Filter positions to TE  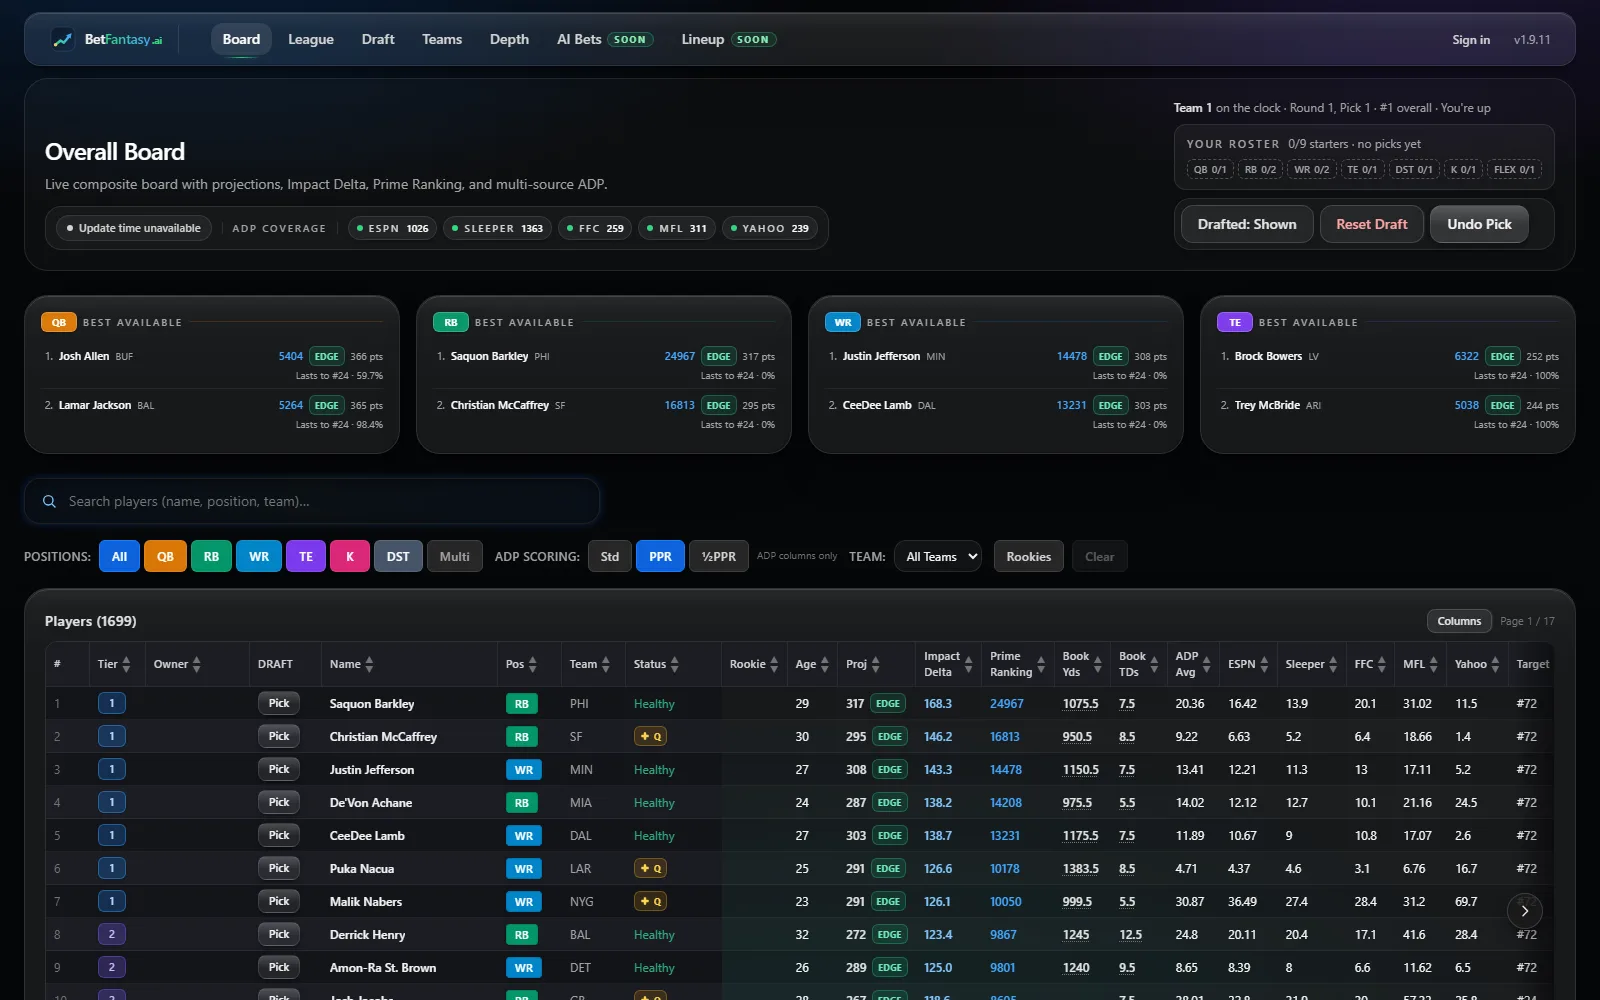click(306, 557)
